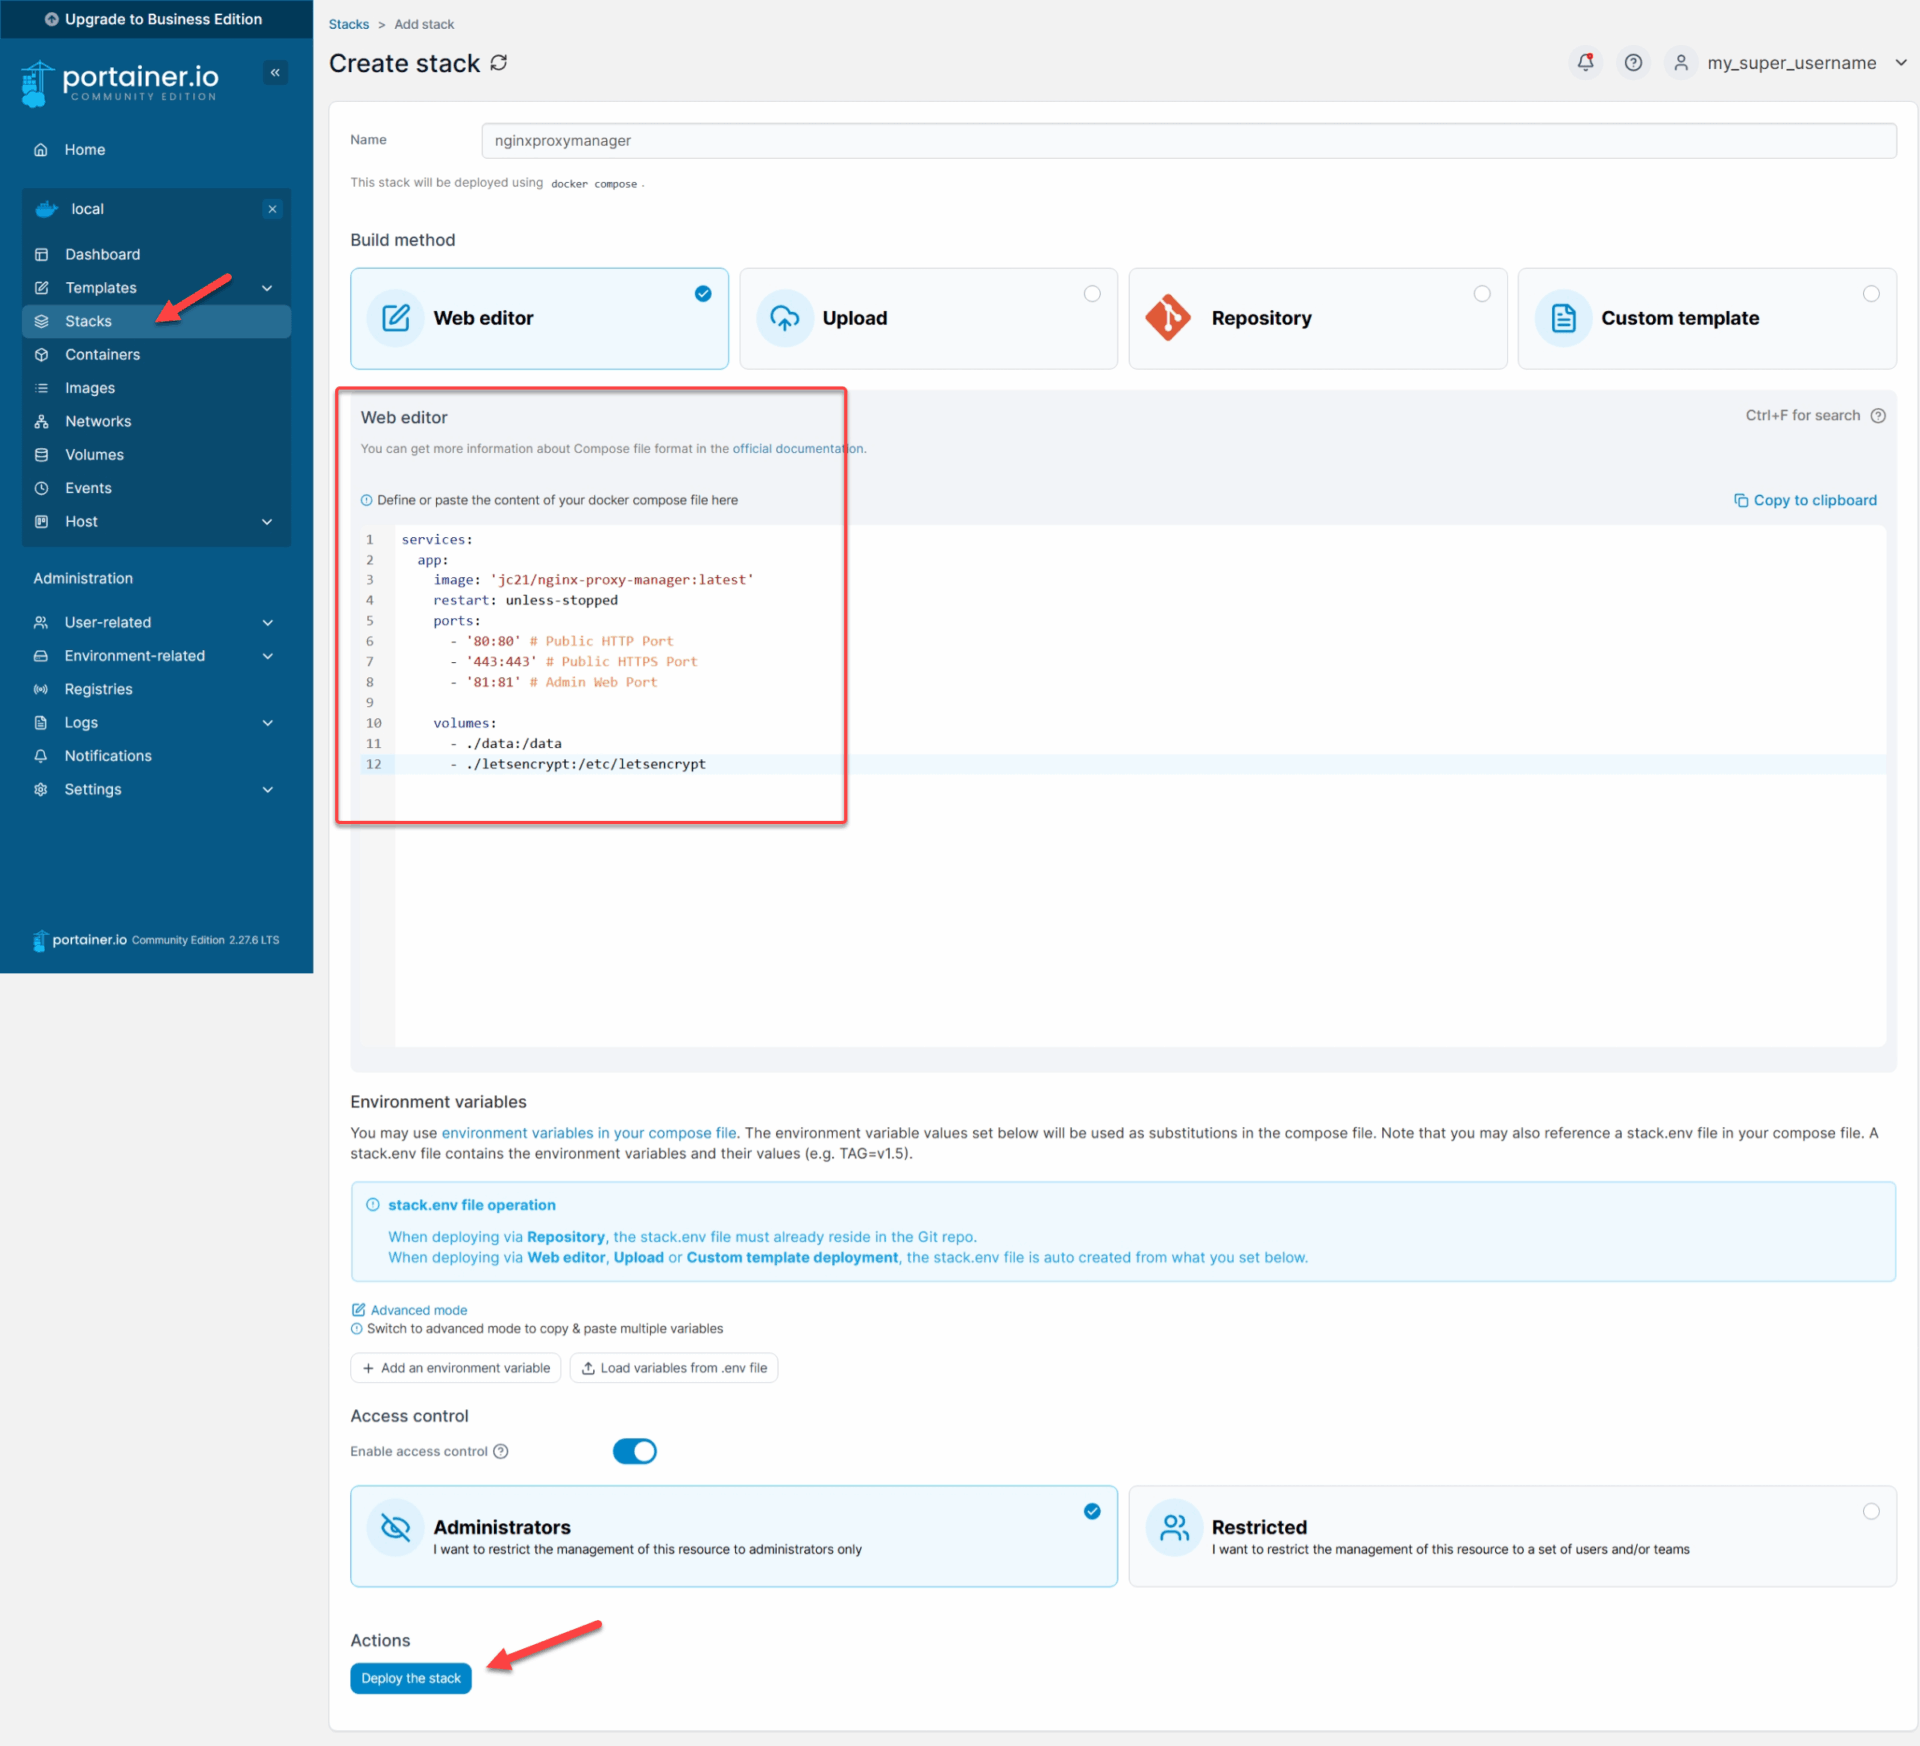This screenshot has width=1920, height=1746.
Task: Select the Administrators access option
Action: tap(733, 1536)
